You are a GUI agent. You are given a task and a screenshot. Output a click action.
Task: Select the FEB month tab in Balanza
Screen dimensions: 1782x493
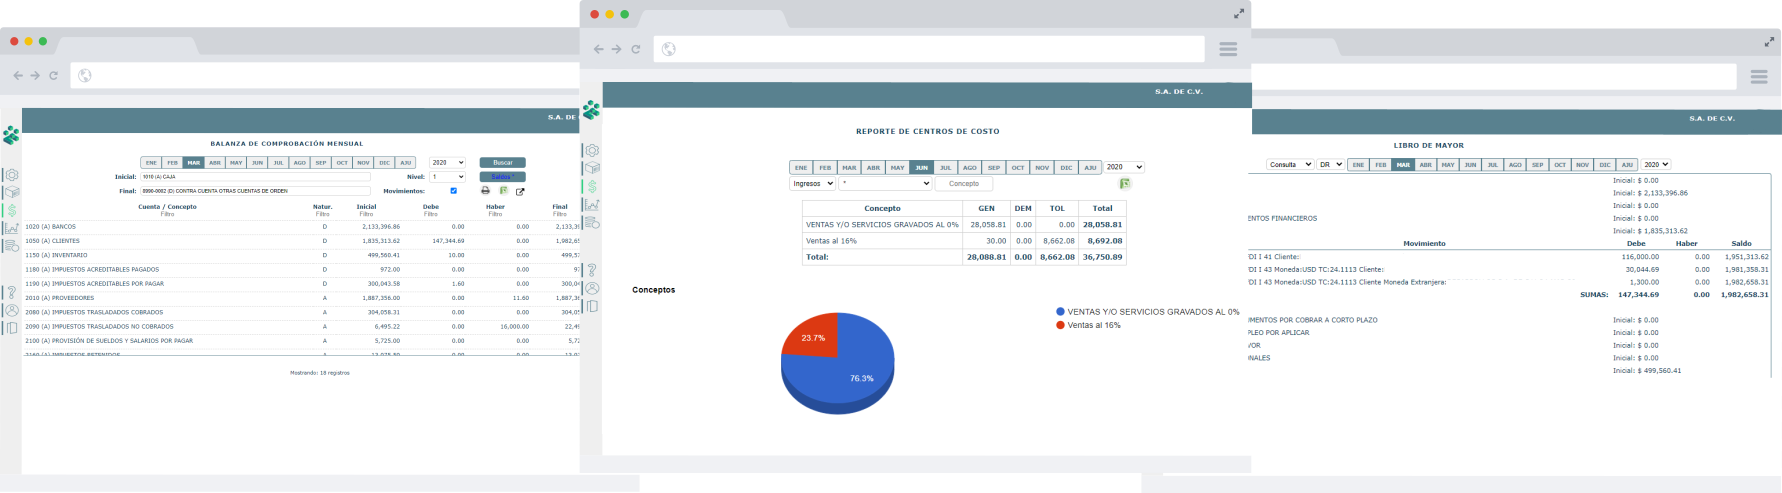172,163
